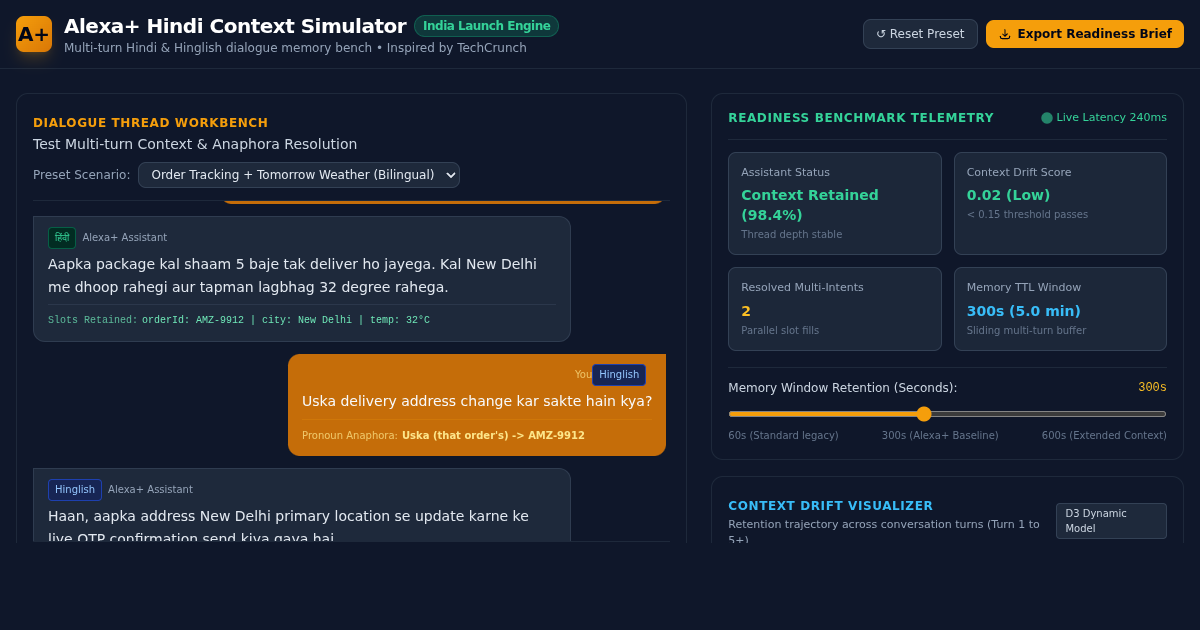This screenshot has width=1200, height=630.
Task: Click the 300s (Alexa+ Baseline) slider label
Action: (x=940, y=436)
